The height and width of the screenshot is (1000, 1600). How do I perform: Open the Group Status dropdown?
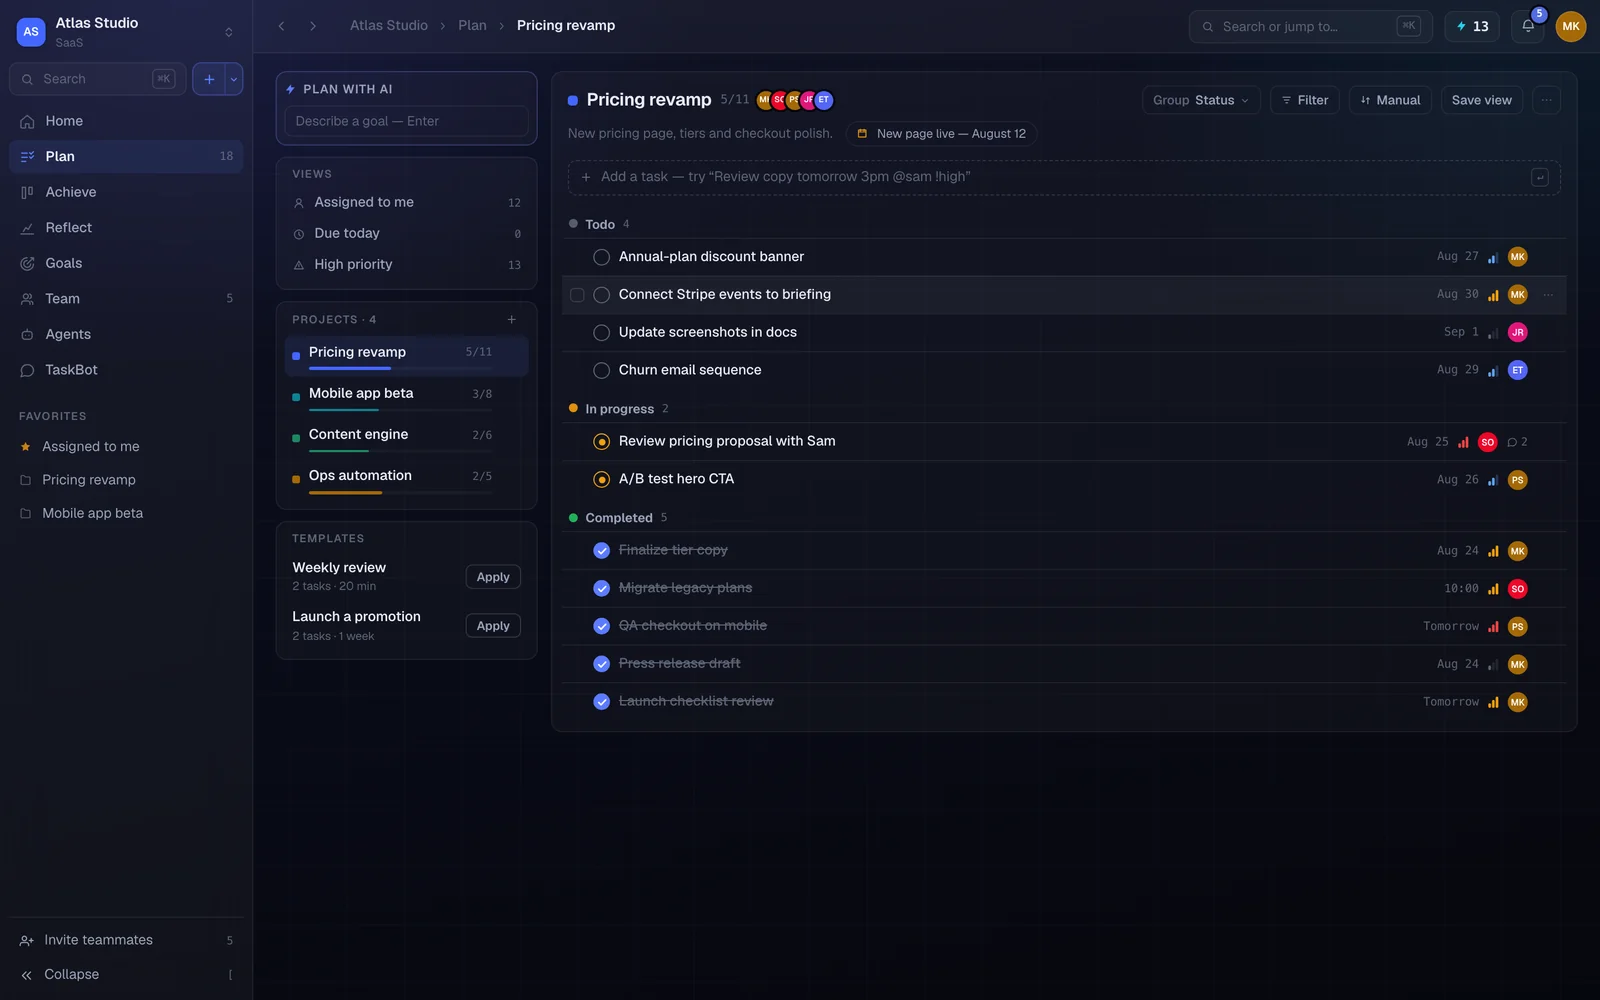click(x=1200, y=100)
